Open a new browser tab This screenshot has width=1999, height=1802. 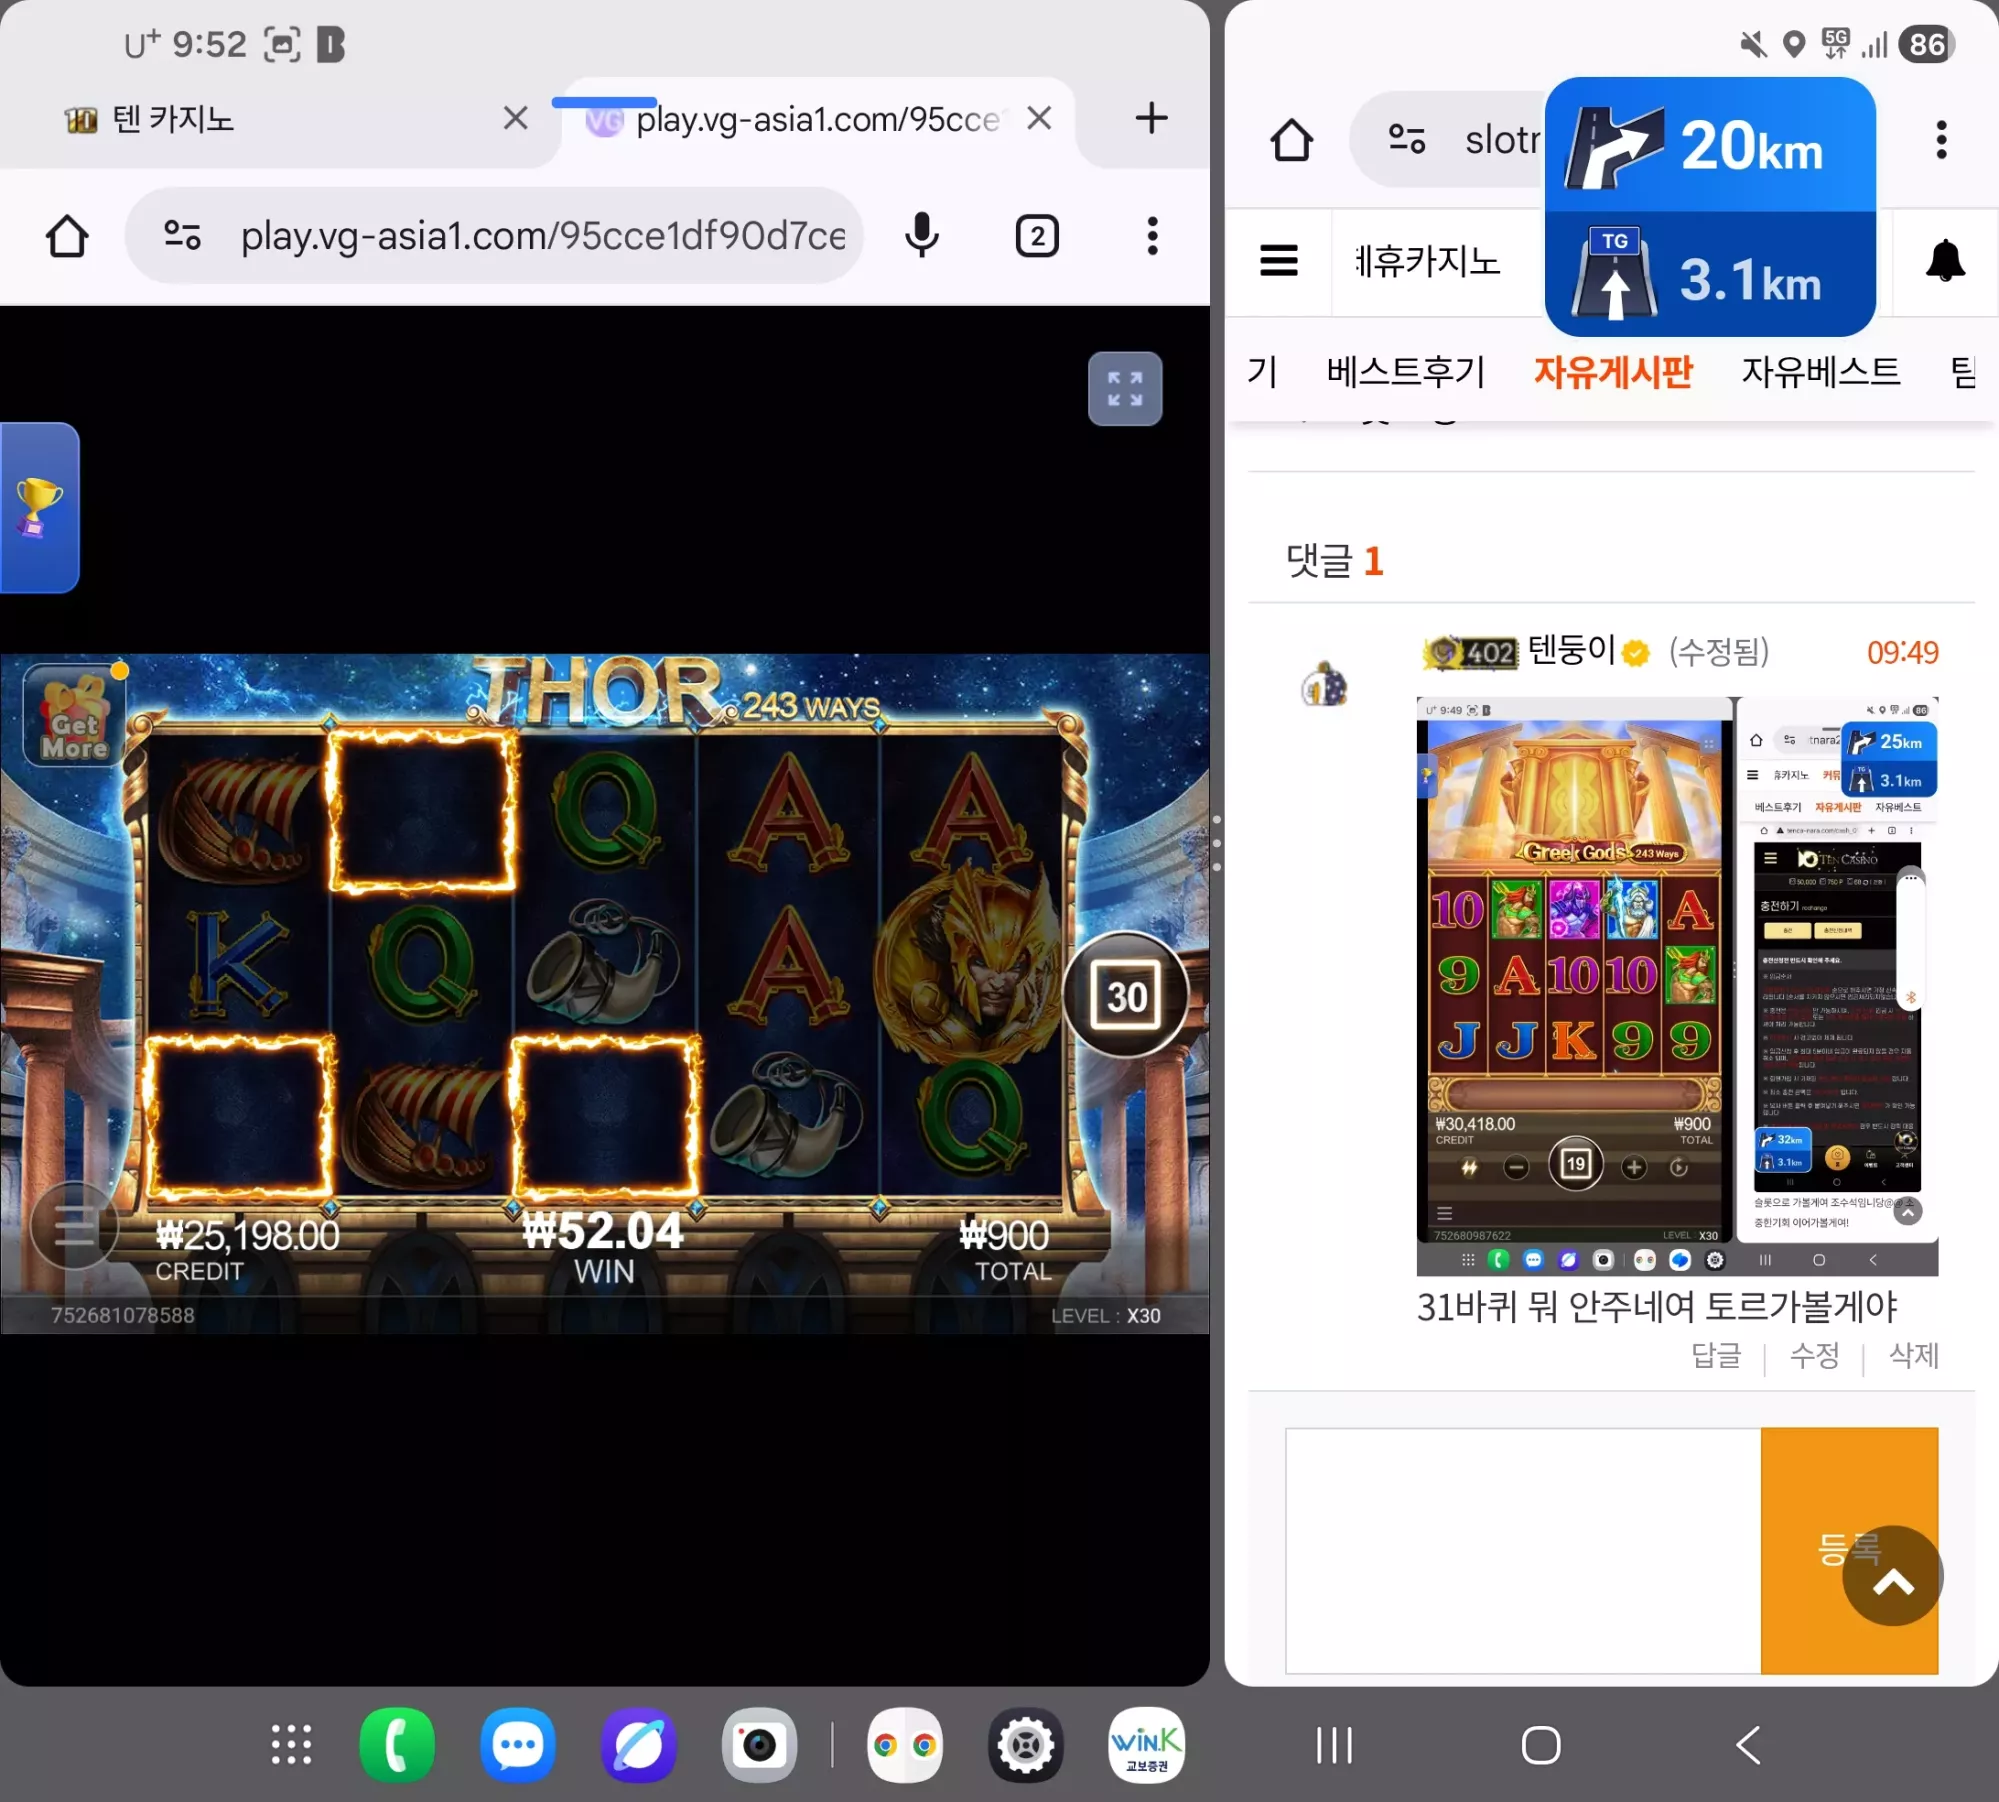[x=1151, y=118]
